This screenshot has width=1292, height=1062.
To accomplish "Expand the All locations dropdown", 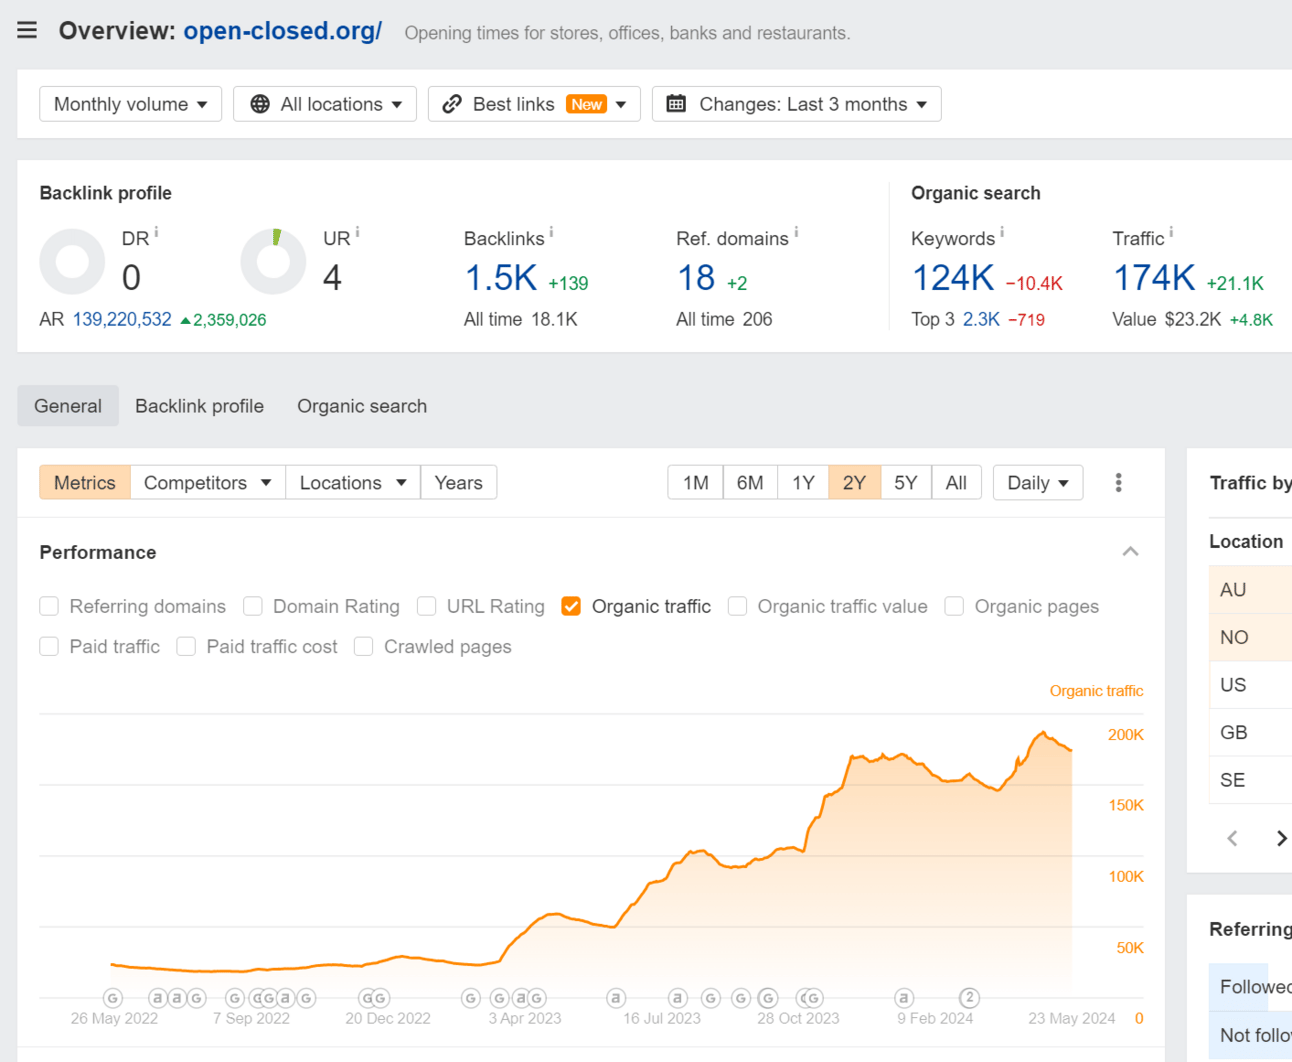I will [325, 104].
